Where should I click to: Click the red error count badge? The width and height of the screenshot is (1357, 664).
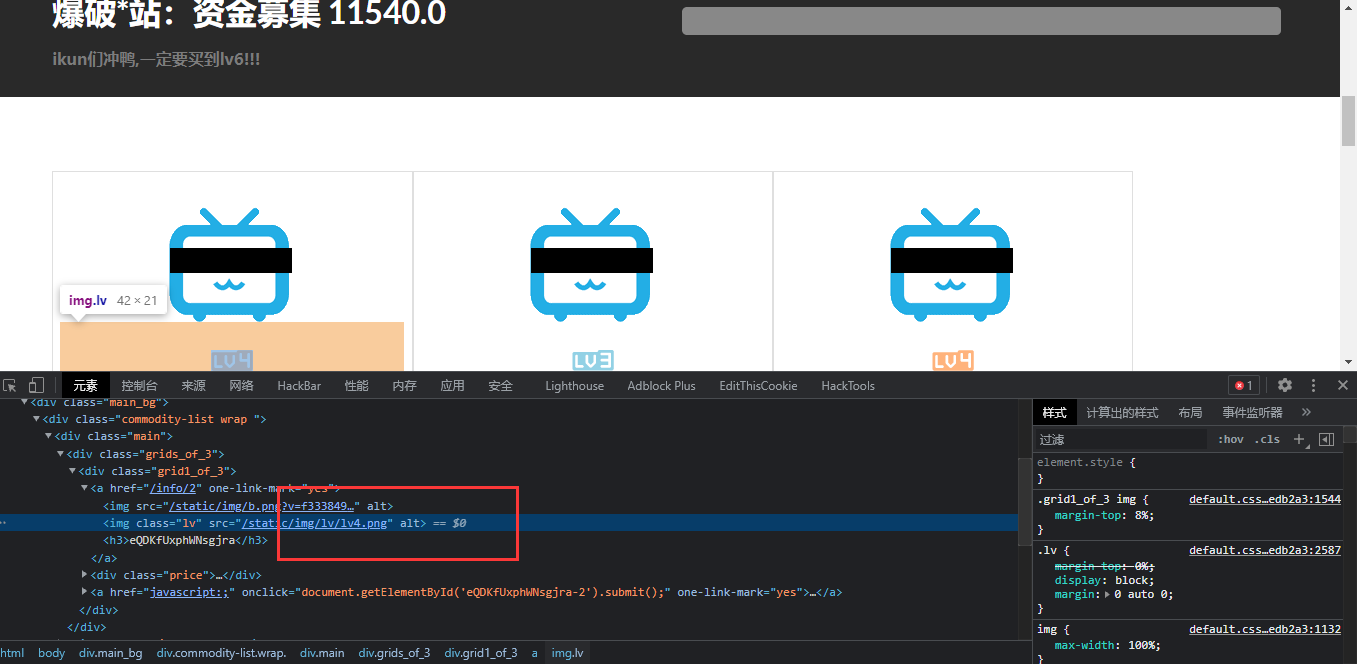1244,385
